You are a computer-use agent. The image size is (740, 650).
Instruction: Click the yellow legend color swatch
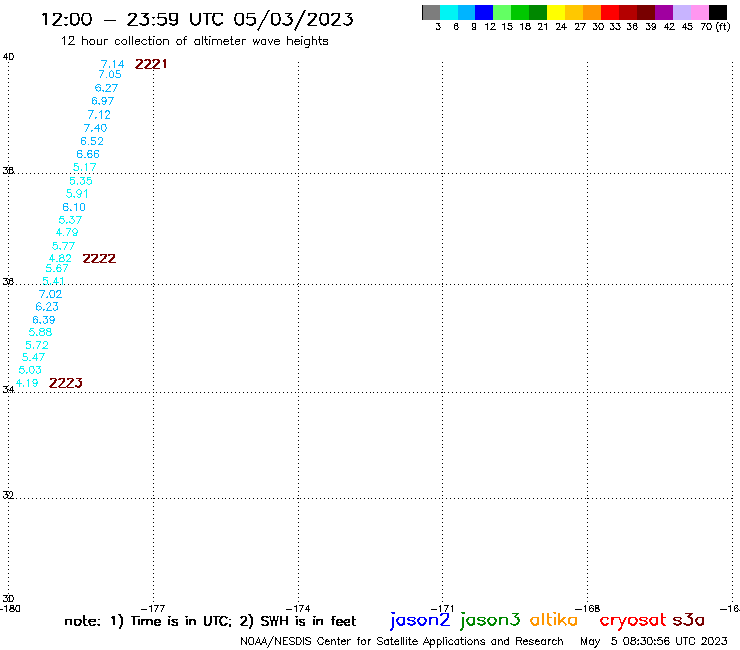coord(556,12)
